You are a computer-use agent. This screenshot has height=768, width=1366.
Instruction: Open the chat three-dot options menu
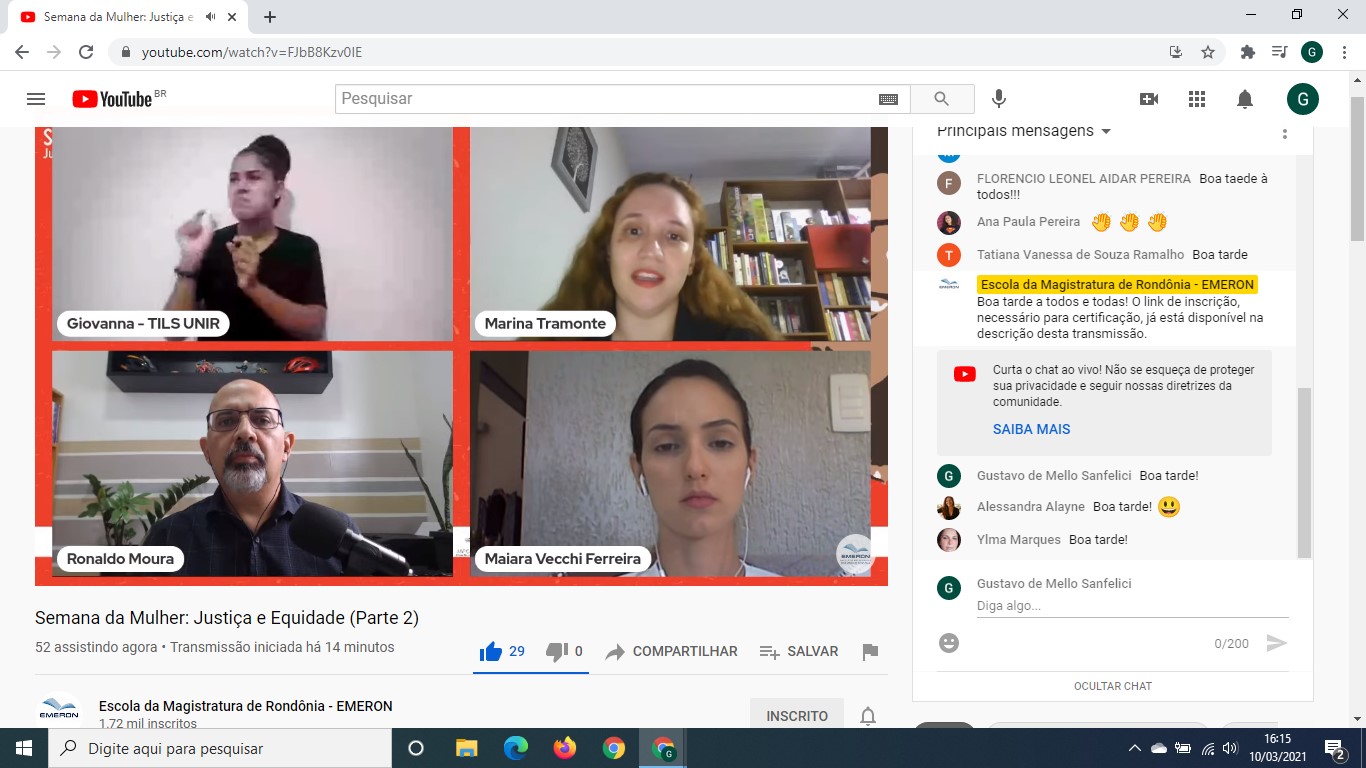tap(1285, 133)
